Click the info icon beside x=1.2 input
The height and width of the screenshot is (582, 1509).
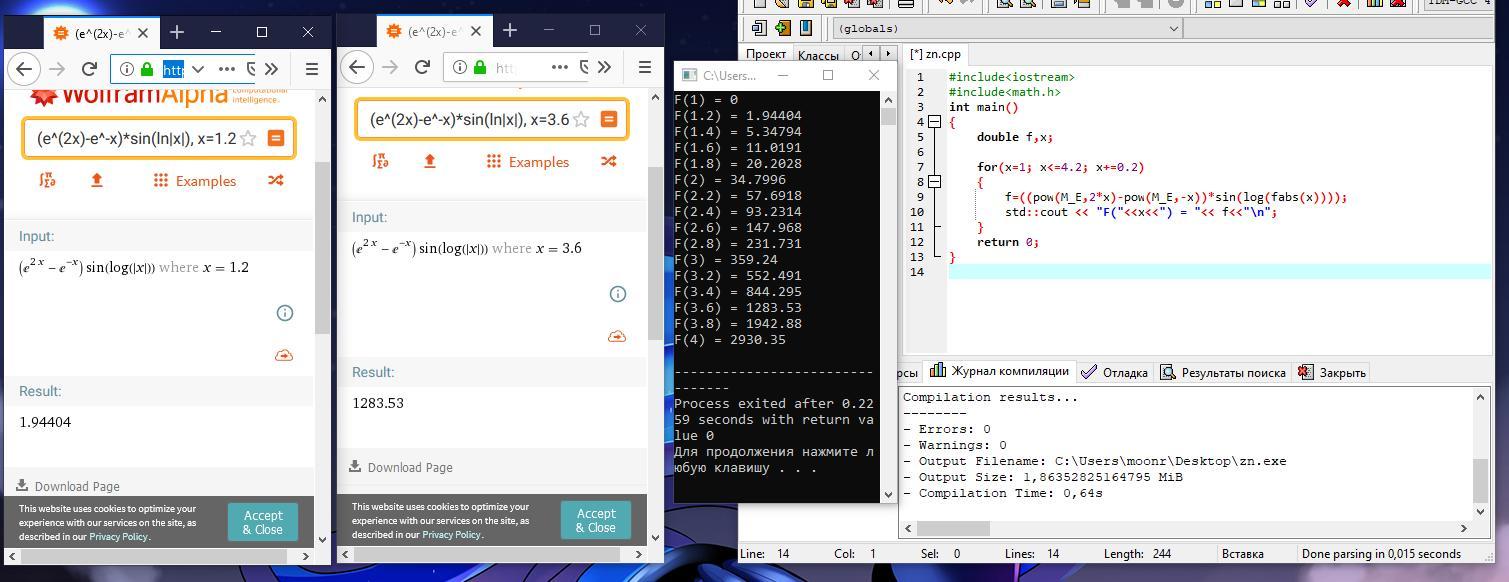[285, 313]
